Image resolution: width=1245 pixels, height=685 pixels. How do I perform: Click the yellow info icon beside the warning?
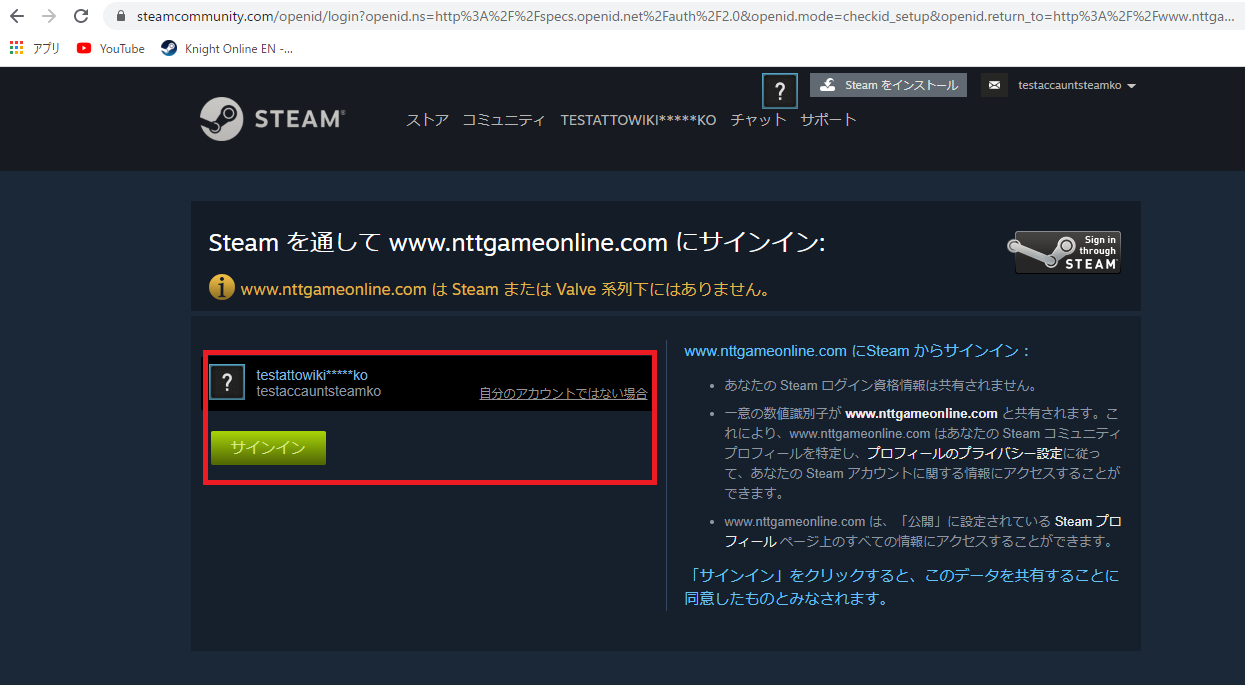pyautogui.click(x=221, y=287)
